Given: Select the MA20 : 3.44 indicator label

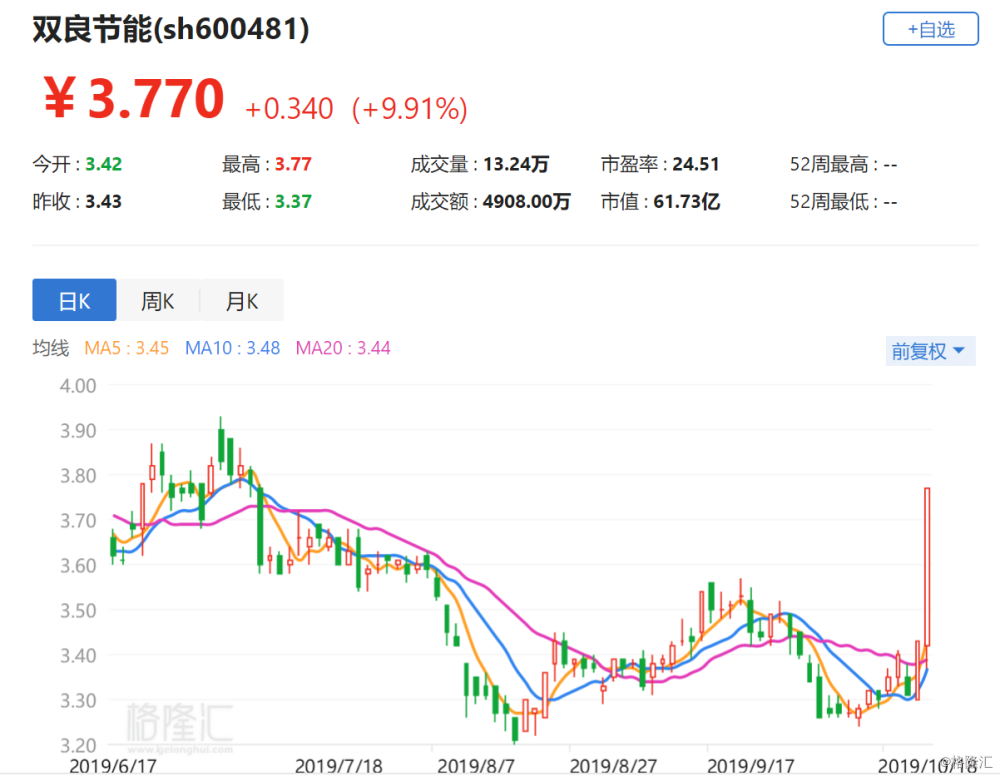Looking at the screenshot, I should coord(343,348).
